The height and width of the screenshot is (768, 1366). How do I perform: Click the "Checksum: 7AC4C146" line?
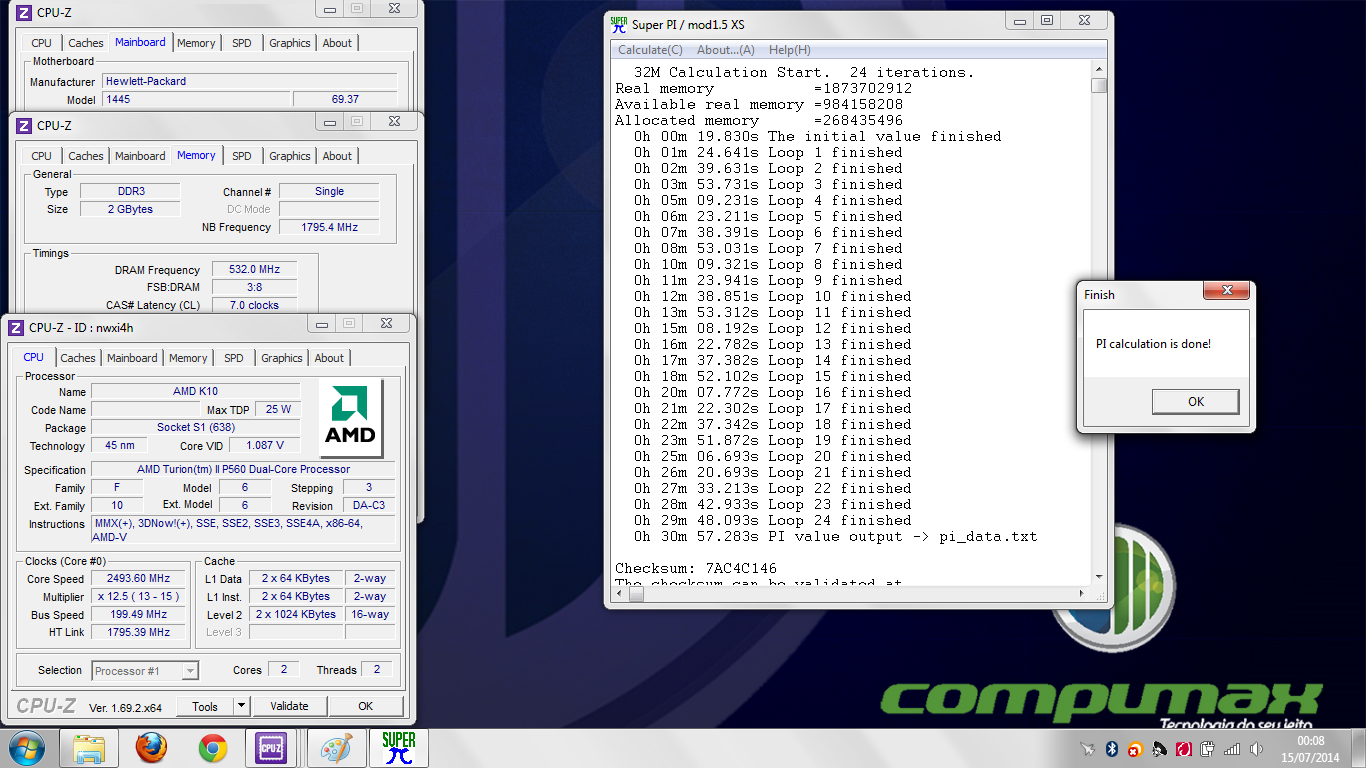point(696,569)
